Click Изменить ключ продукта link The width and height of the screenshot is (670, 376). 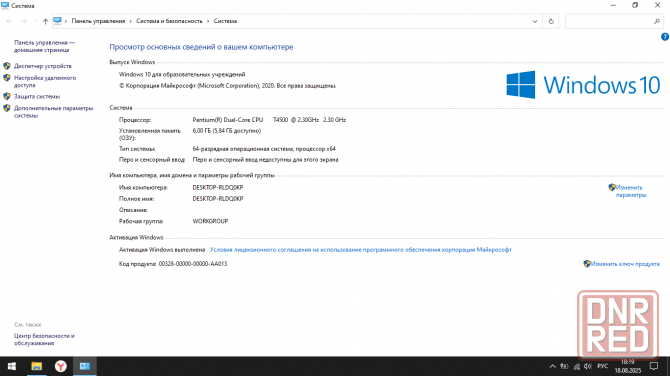(x=625, y=264)
